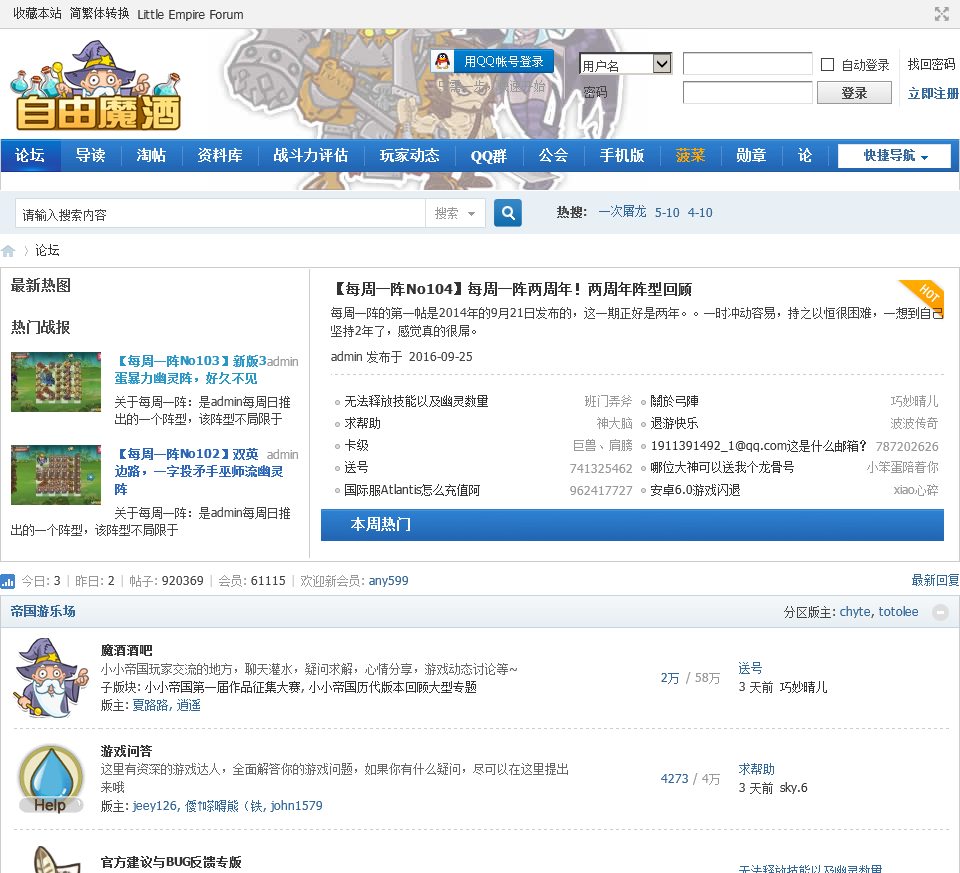Open the 每周一阵No103 post title

pyautogui.click(x=190, y=370)
